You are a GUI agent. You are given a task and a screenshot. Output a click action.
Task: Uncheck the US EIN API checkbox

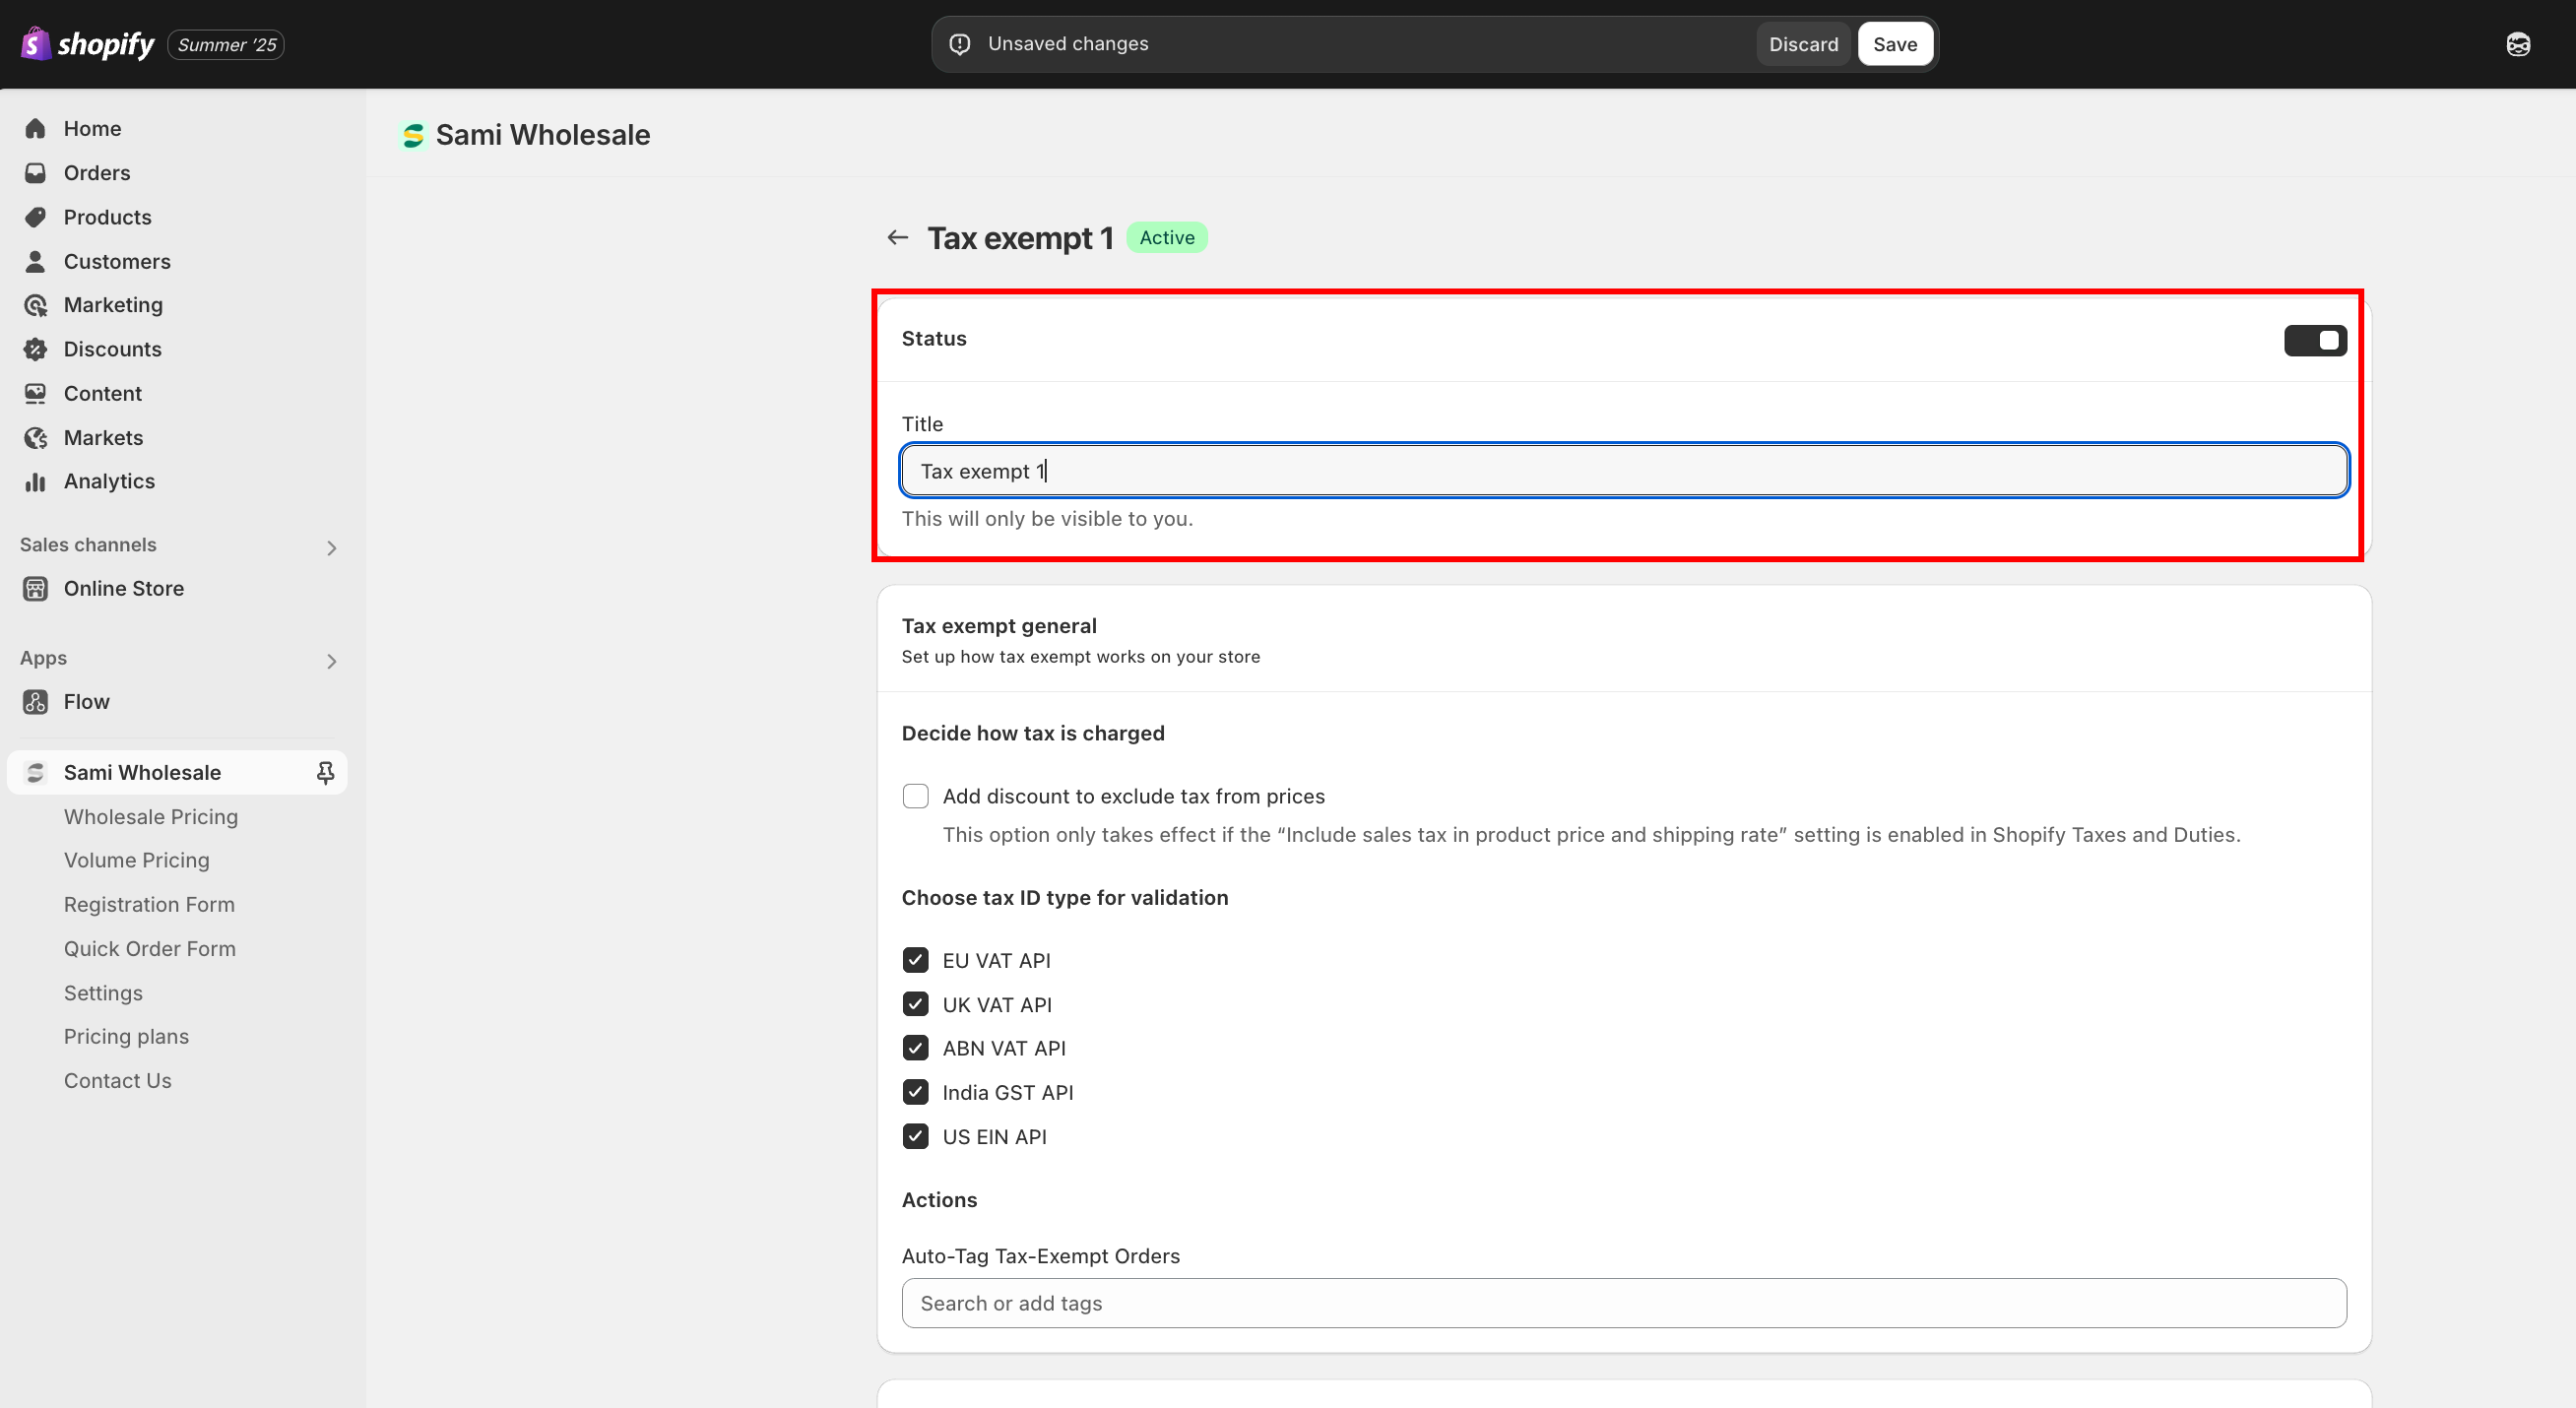(x=915, y=1136)
